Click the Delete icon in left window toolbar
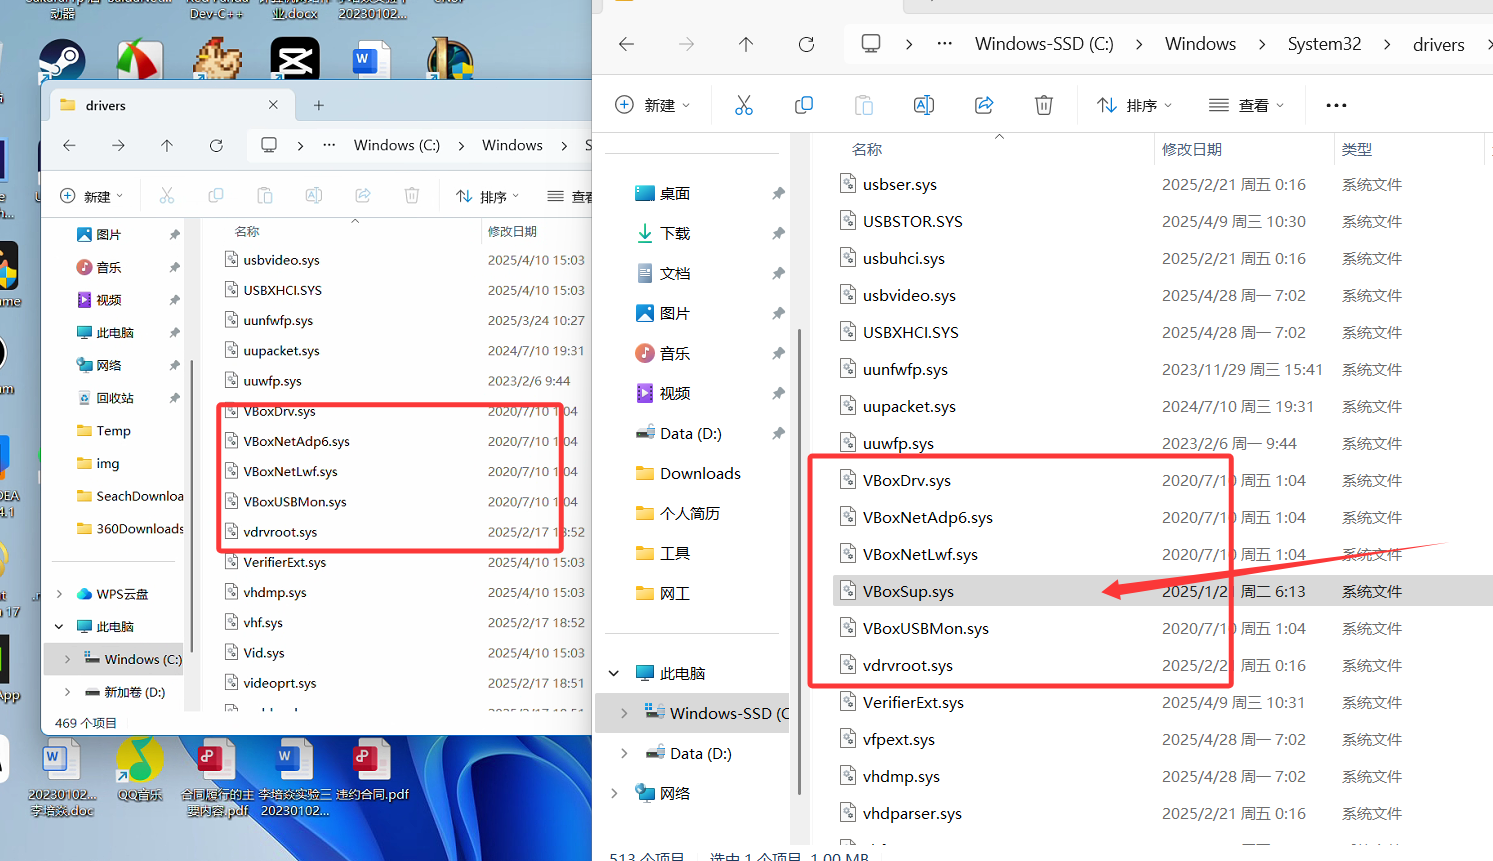 click(412, 195)
